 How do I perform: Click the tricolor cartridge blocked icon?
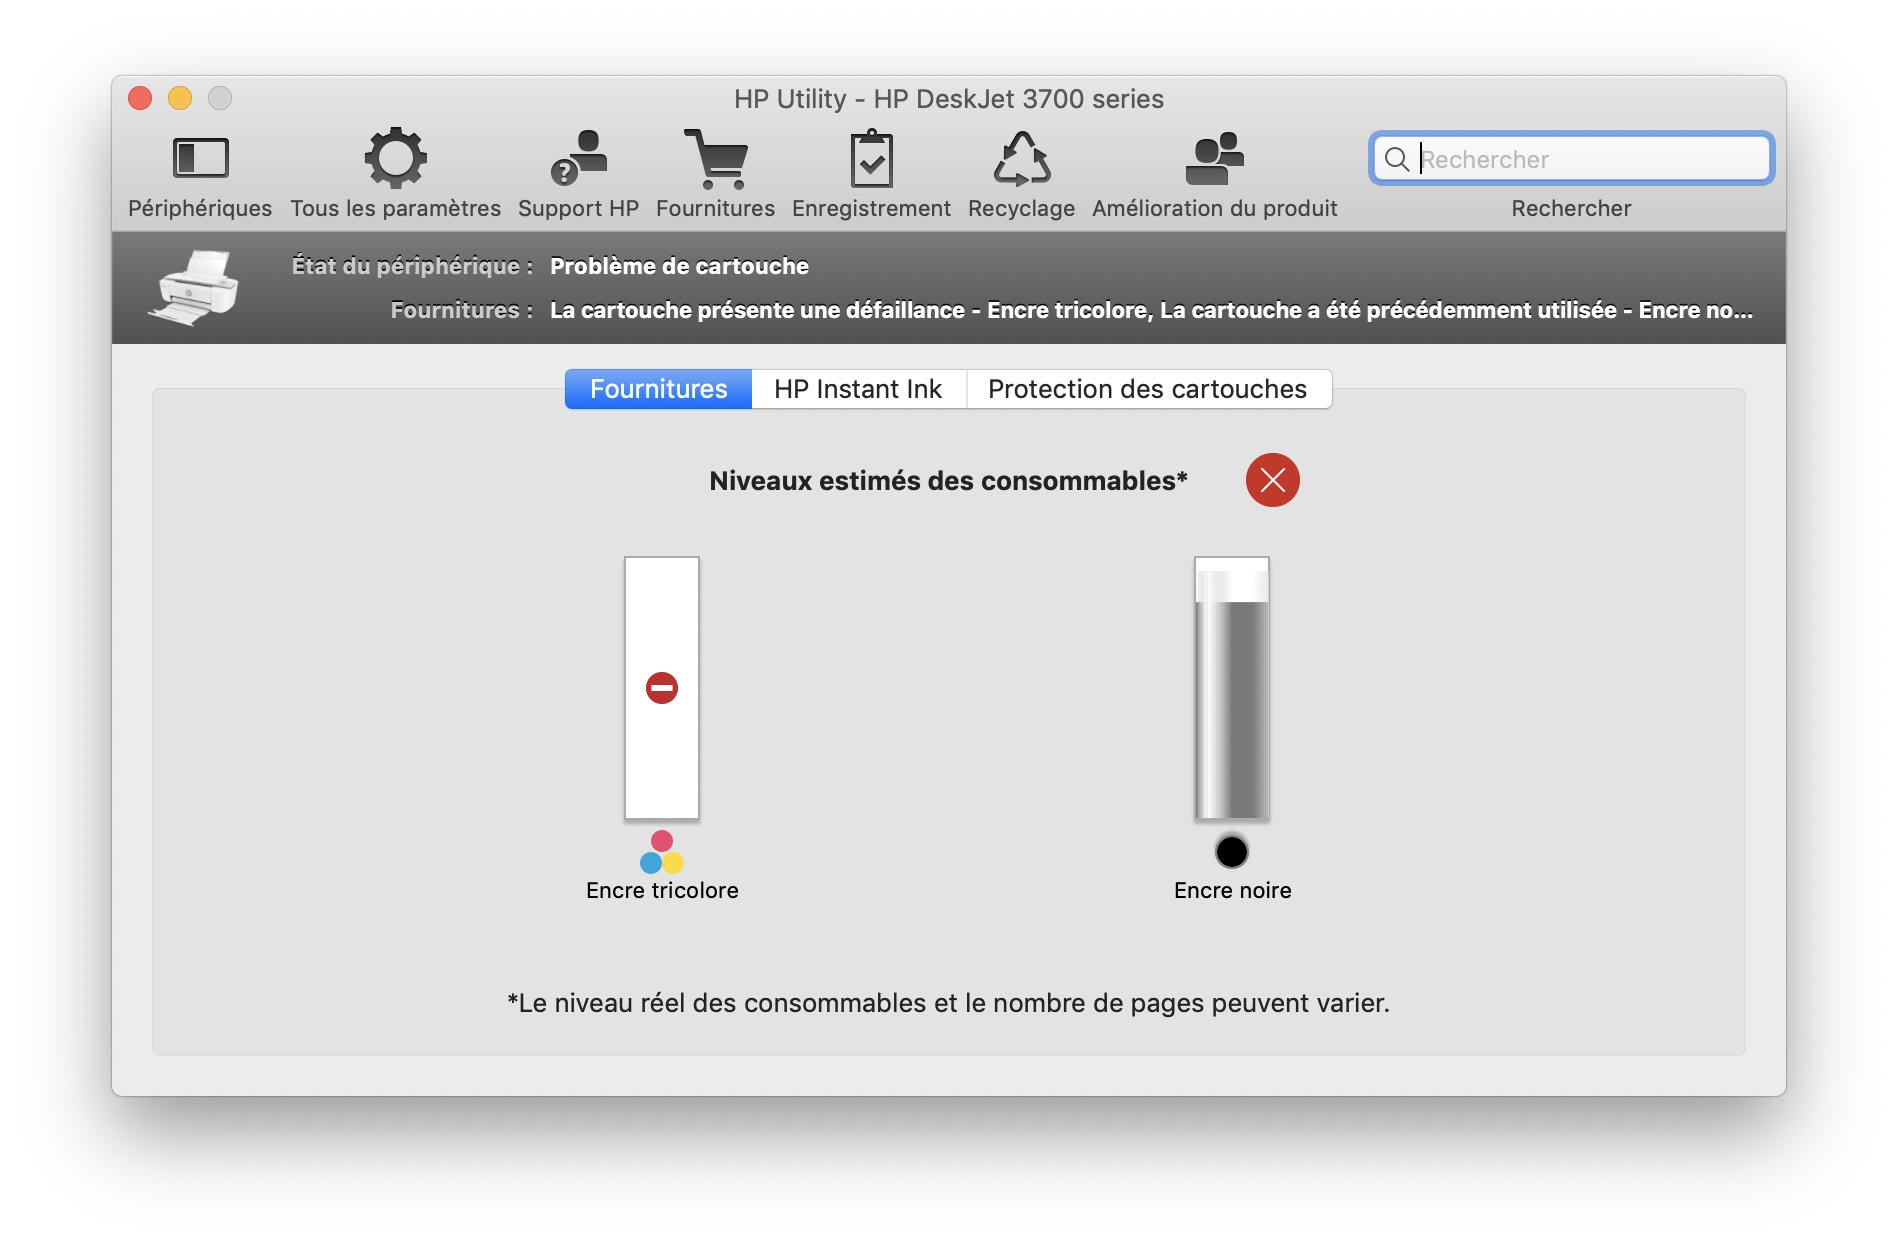(662, 688)
